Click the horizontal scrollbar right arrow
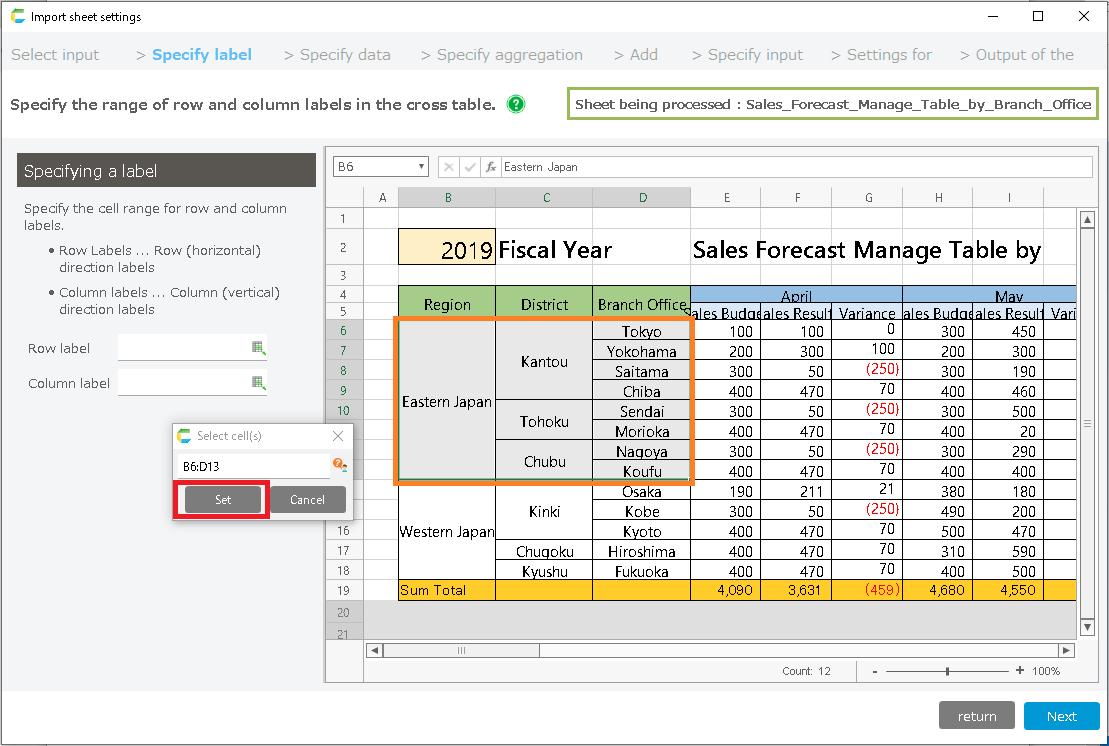 point(1067,650)
